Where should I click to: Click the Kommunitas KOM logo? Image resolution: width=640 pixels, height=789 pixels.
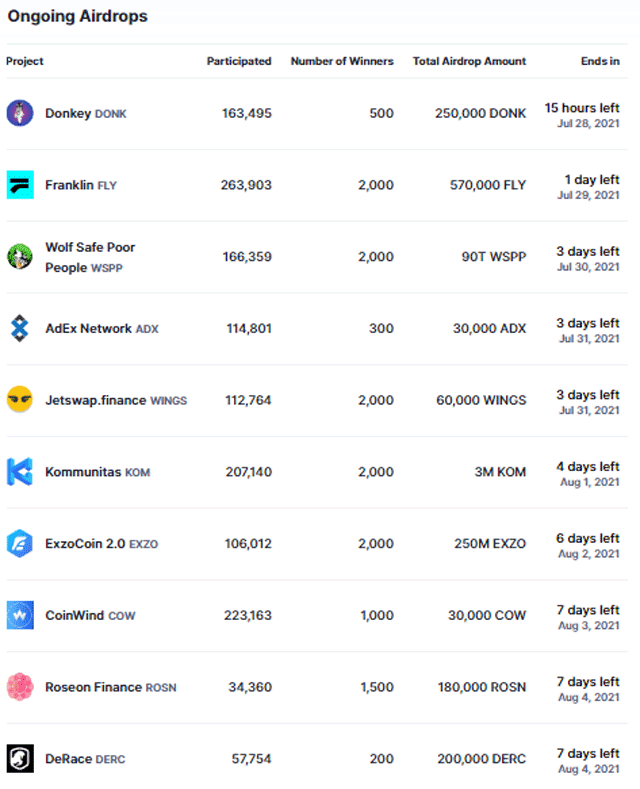pyautogui.click(x=20, y=471)
